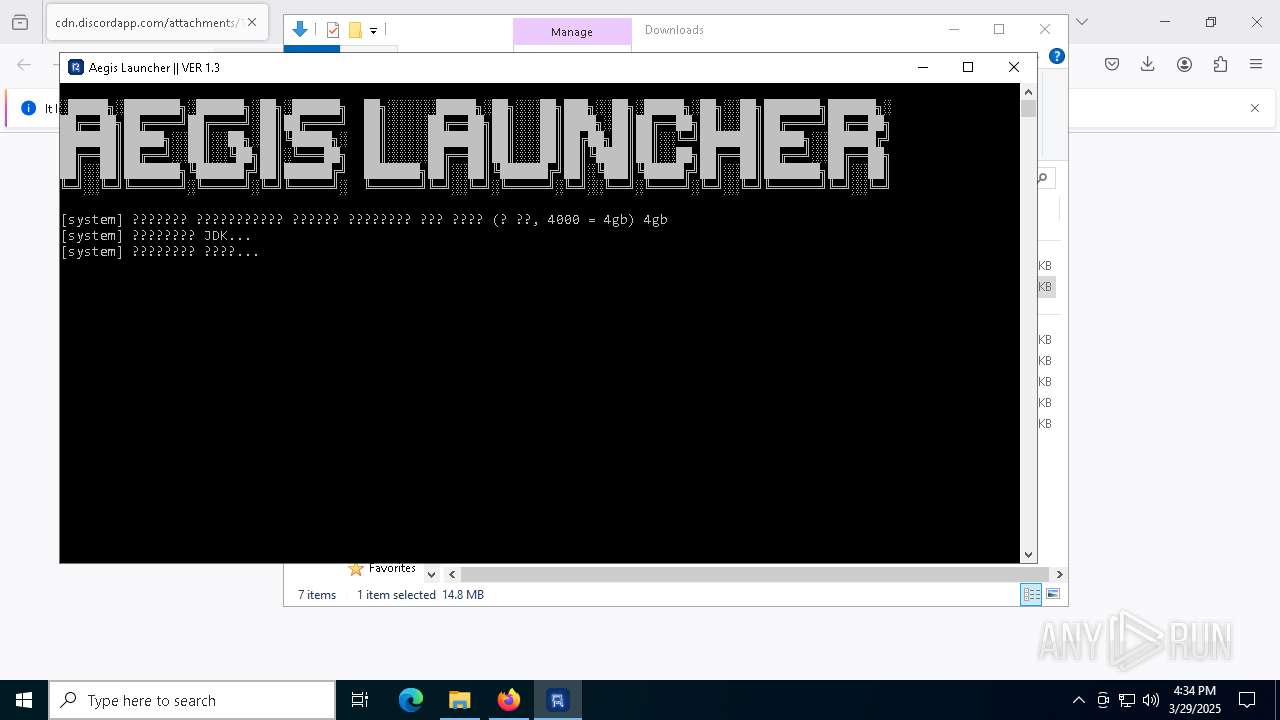This screenshot has height=720, width=1280.
Task: Open the Windows Start menu
Action: pos(24,700)
